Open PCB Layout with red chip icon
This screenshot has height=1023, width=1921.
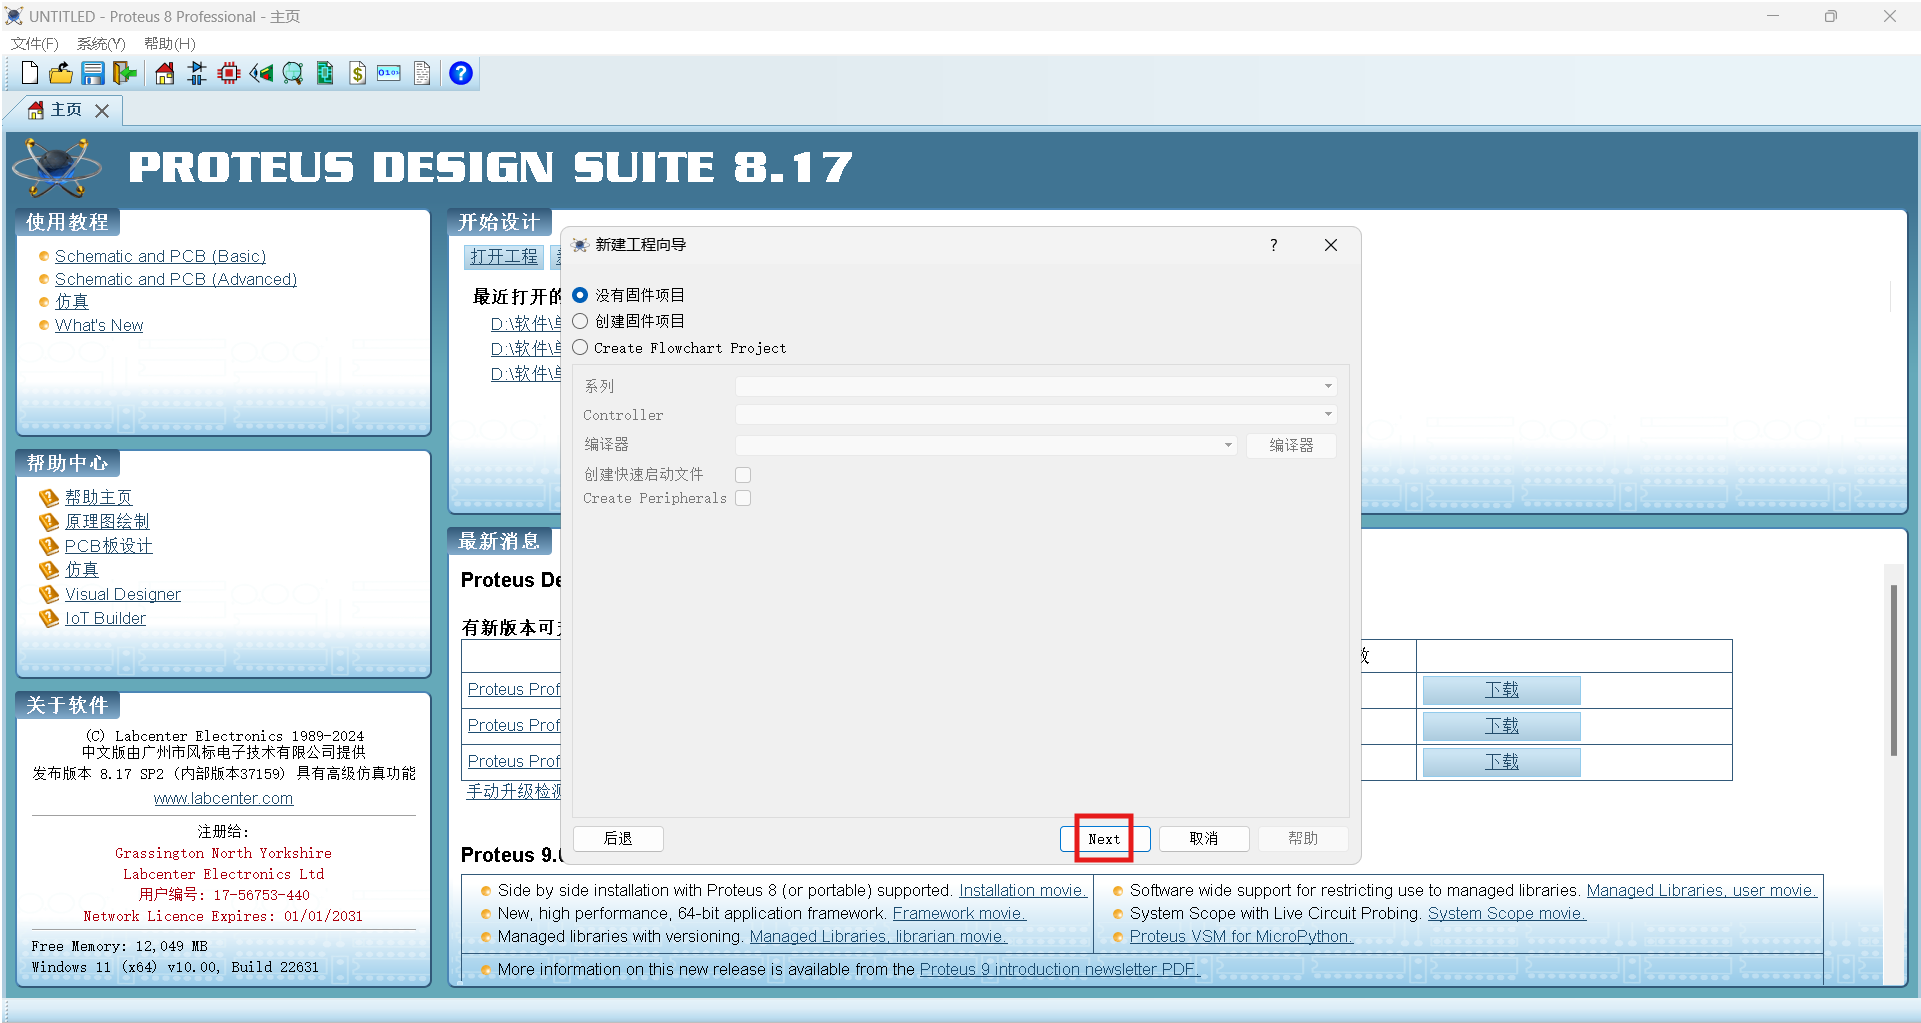229,73
